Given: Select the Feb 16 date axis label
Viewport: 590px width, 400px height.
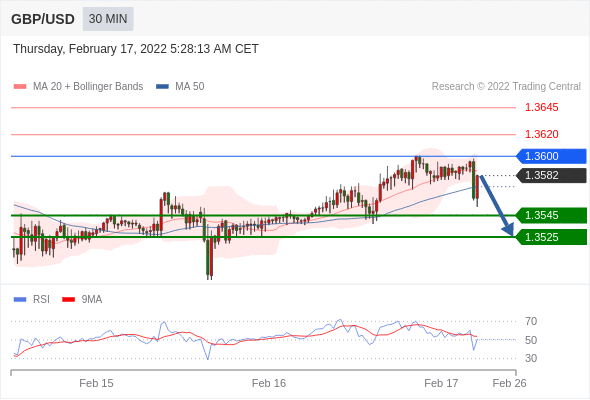Looking at the screenshot, I should [x=269, y=383].
